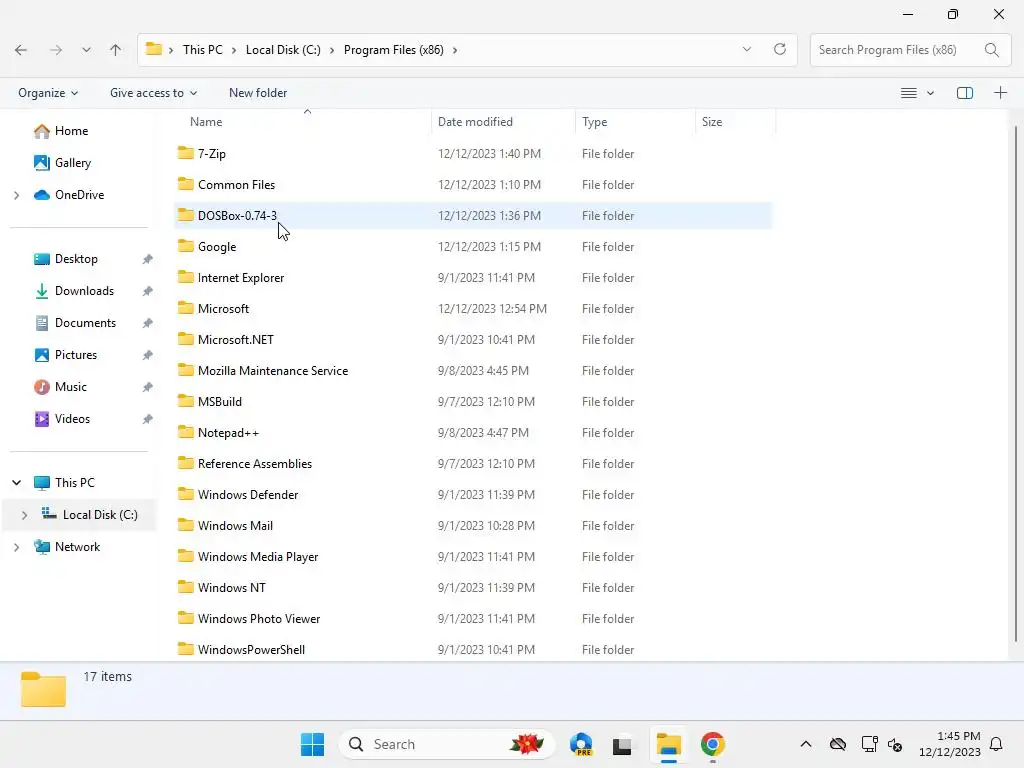Click the pin icon beside Music
This screenshot has width=1024, height=768.
click(148, 387)
